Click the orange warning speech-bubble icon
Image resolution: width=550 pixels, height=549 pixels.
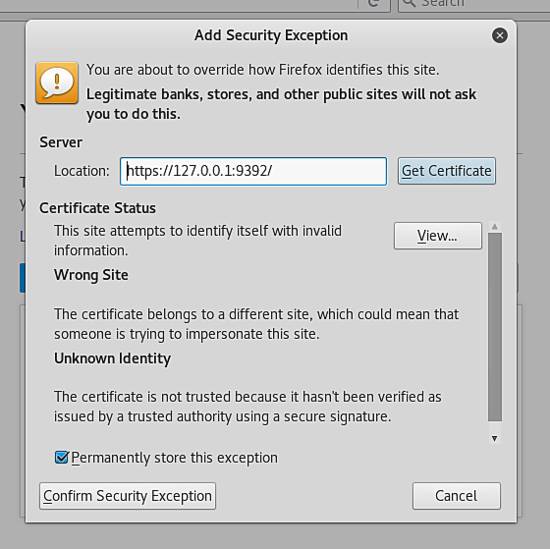57,83
